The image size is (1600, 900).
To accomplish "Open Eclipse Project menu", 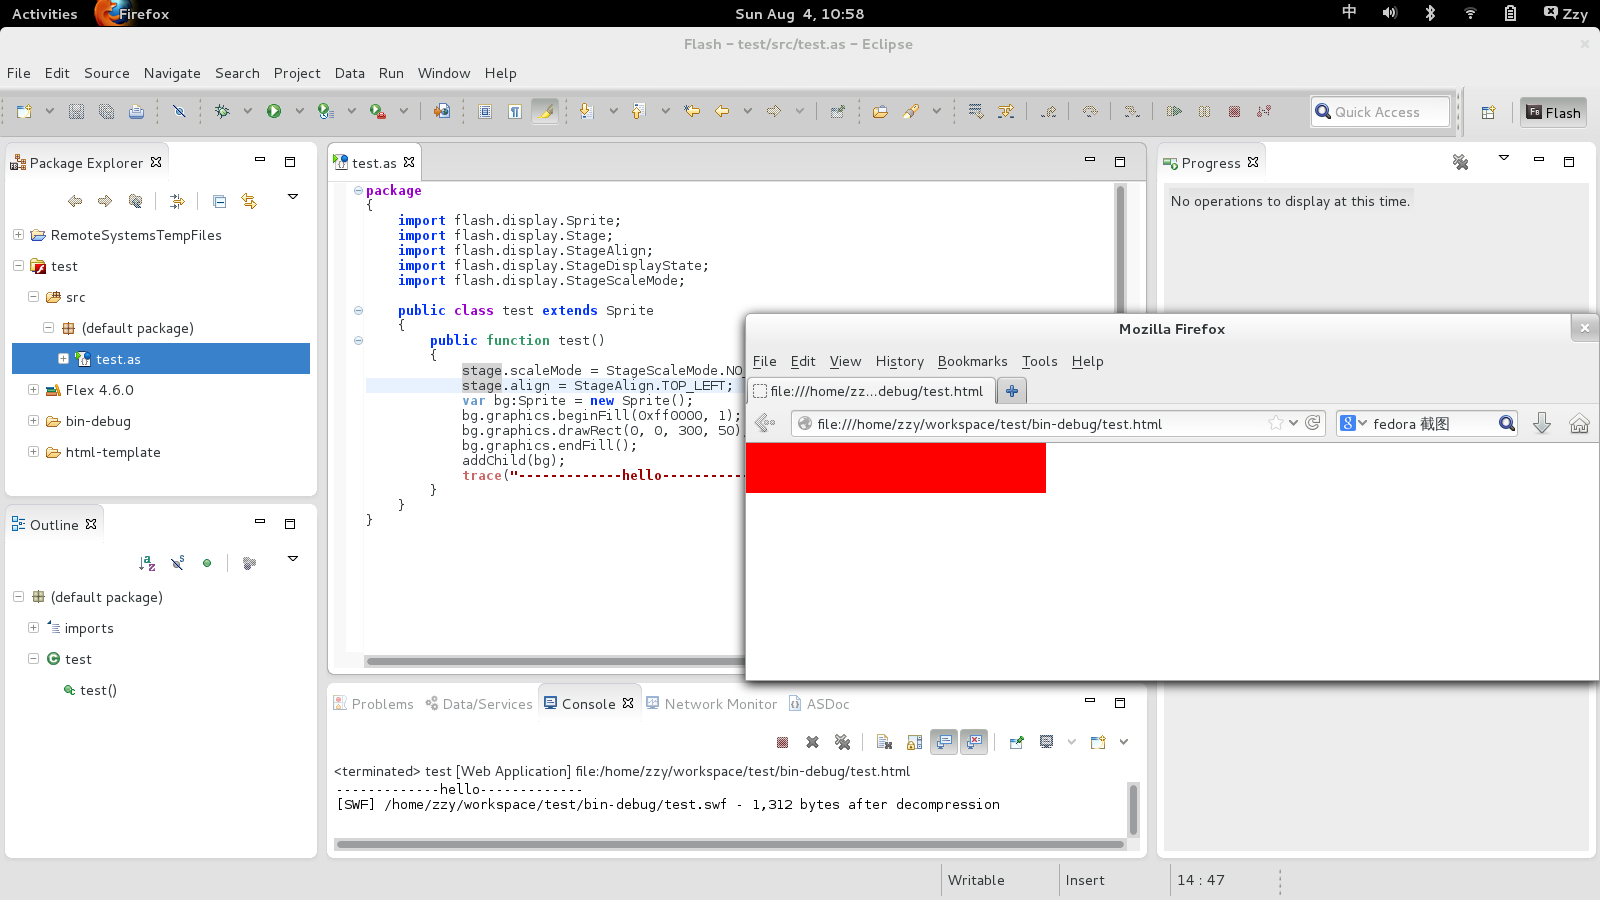I will (x=297, y=73).
